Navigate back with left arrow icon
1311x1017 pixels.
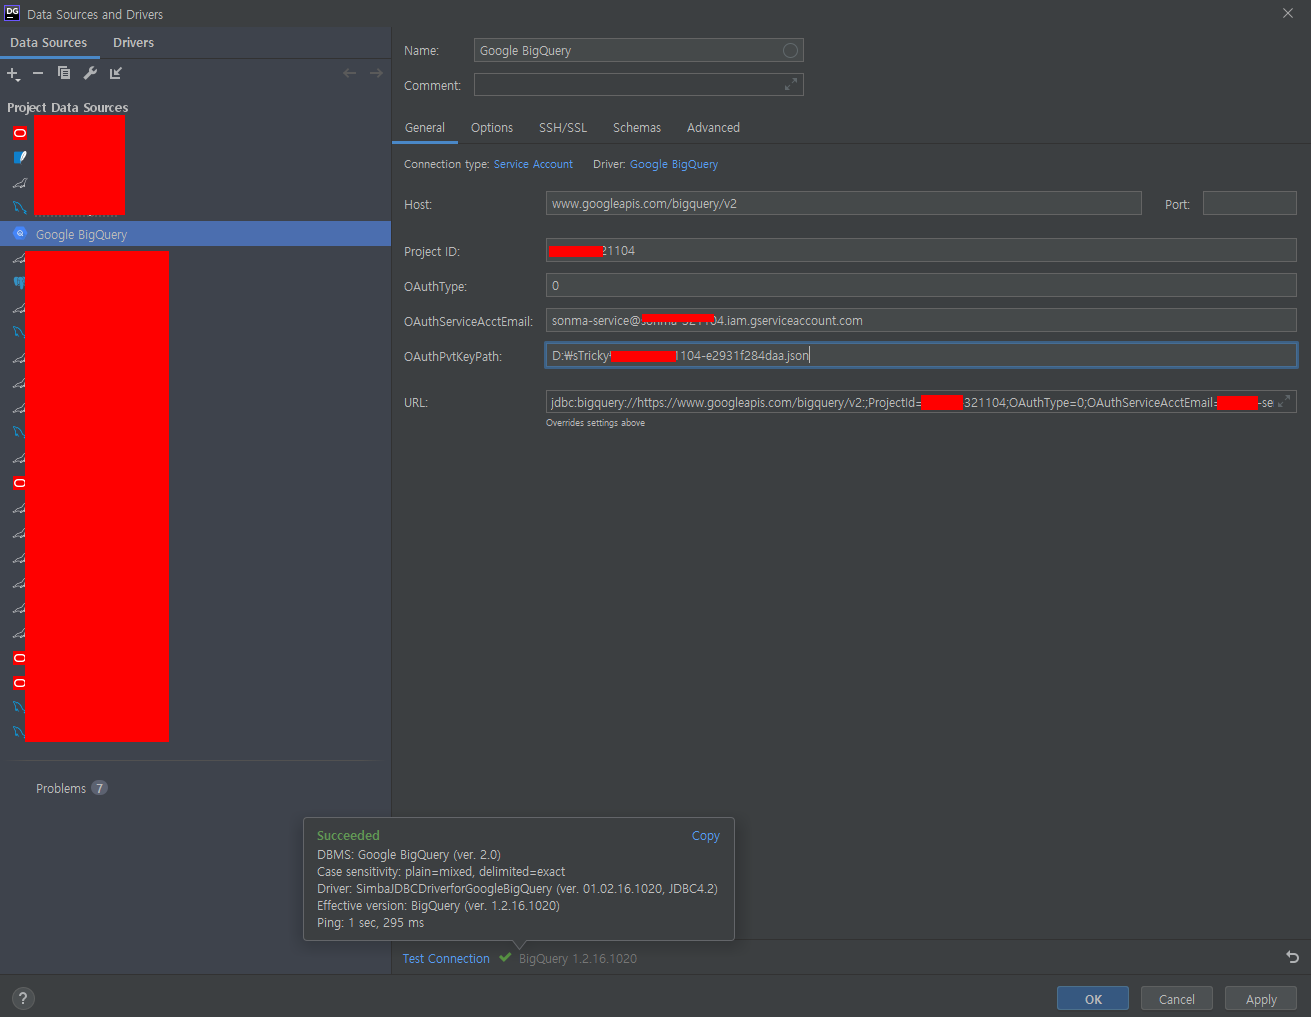click(x=349, y=73)
